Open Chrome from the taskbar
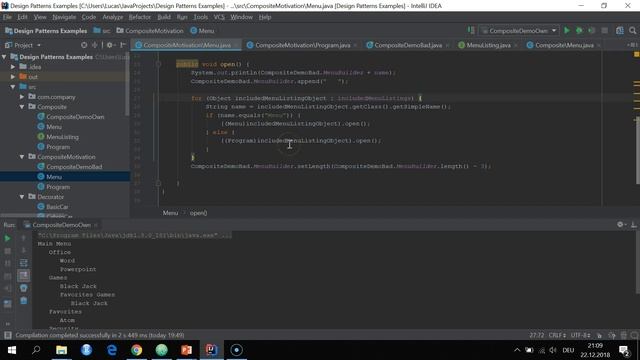 [137, 350]
